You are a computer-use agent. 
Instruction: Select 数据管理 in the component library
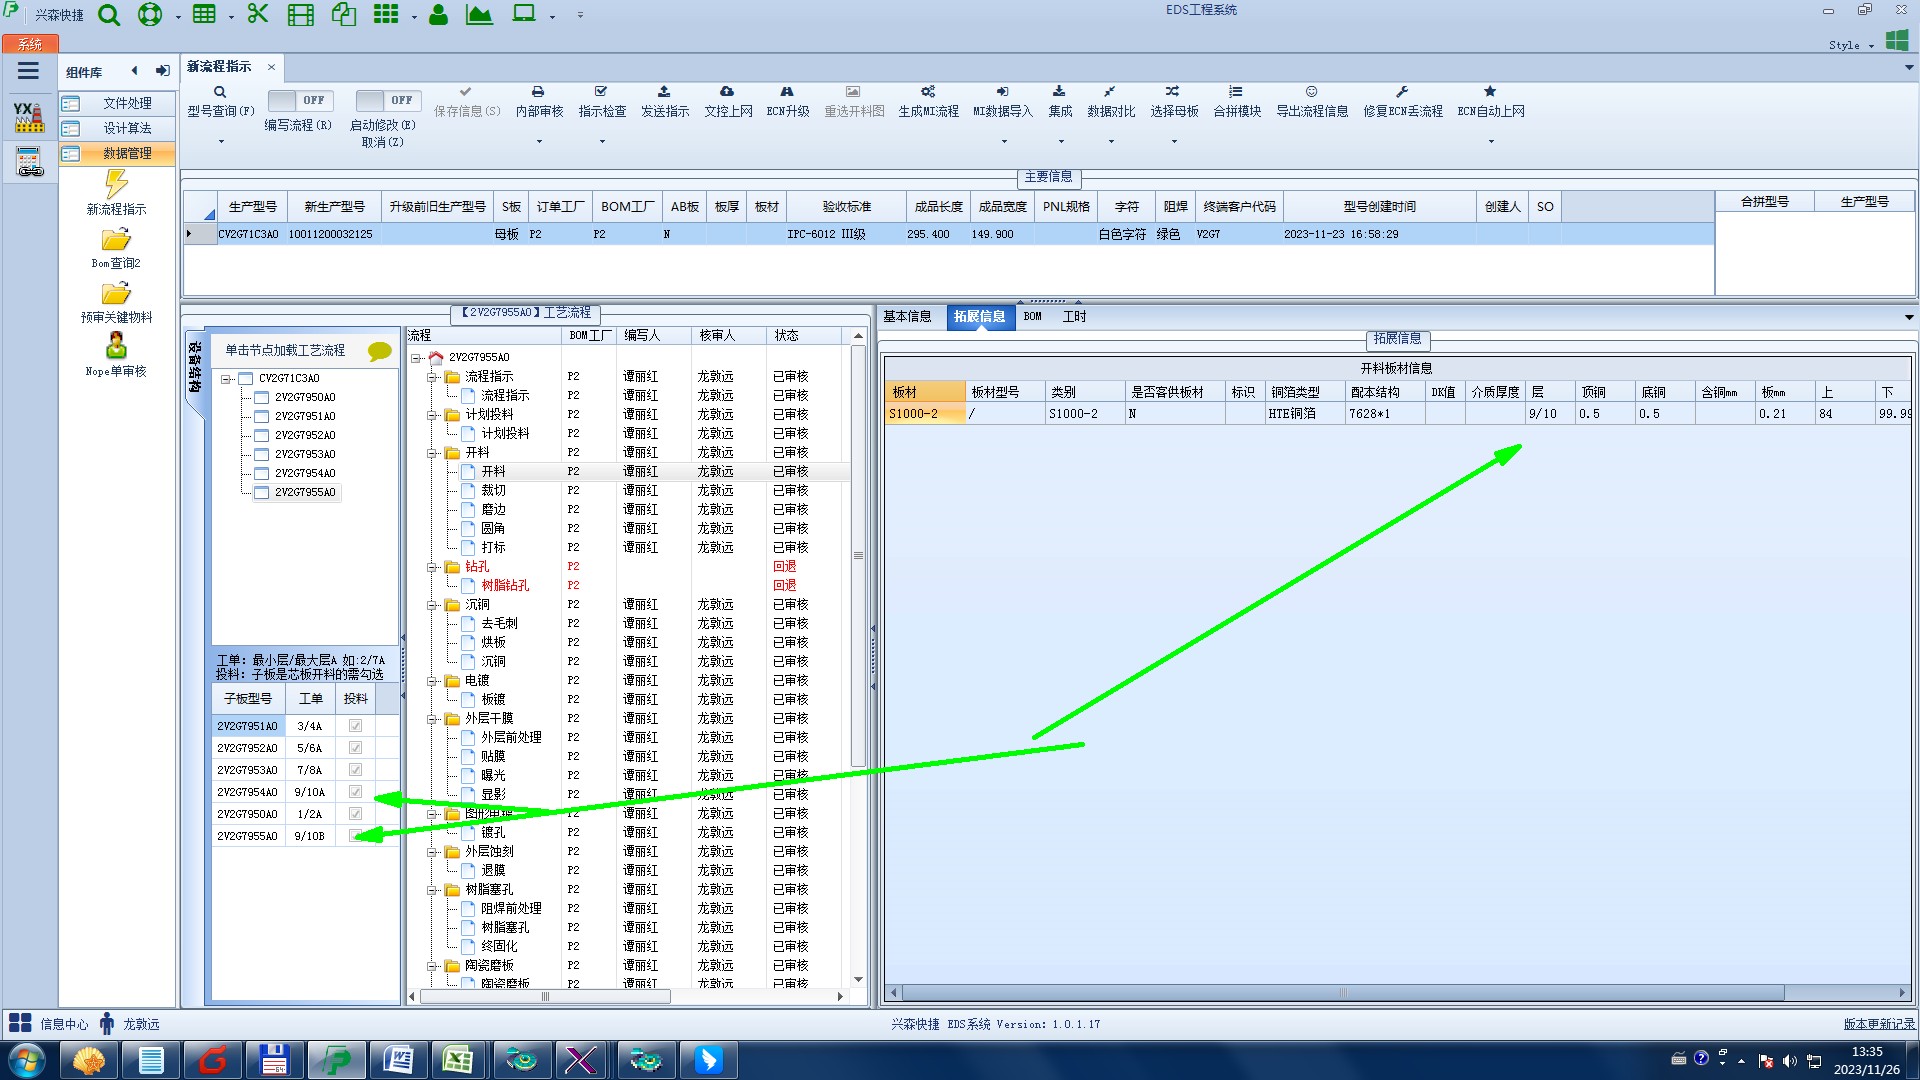(x=127, y=153)
